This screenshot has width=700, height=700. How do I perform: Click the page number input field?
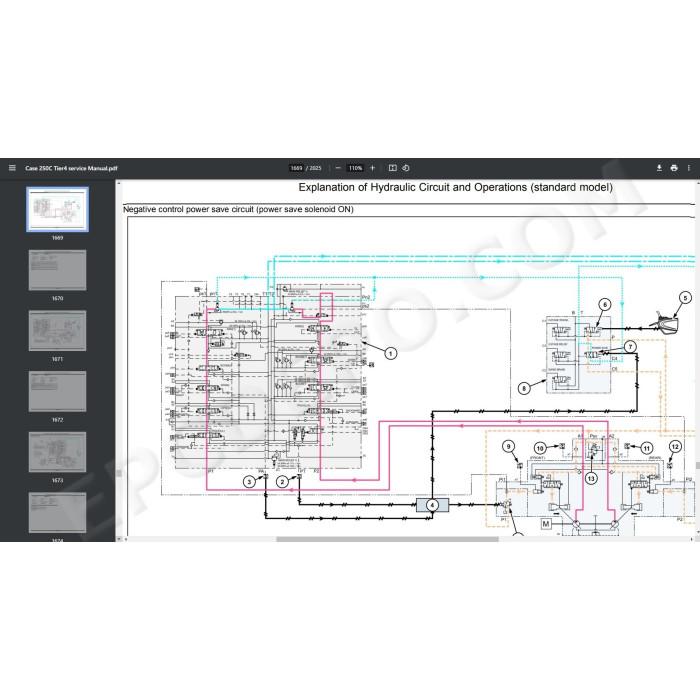point(296,168)
